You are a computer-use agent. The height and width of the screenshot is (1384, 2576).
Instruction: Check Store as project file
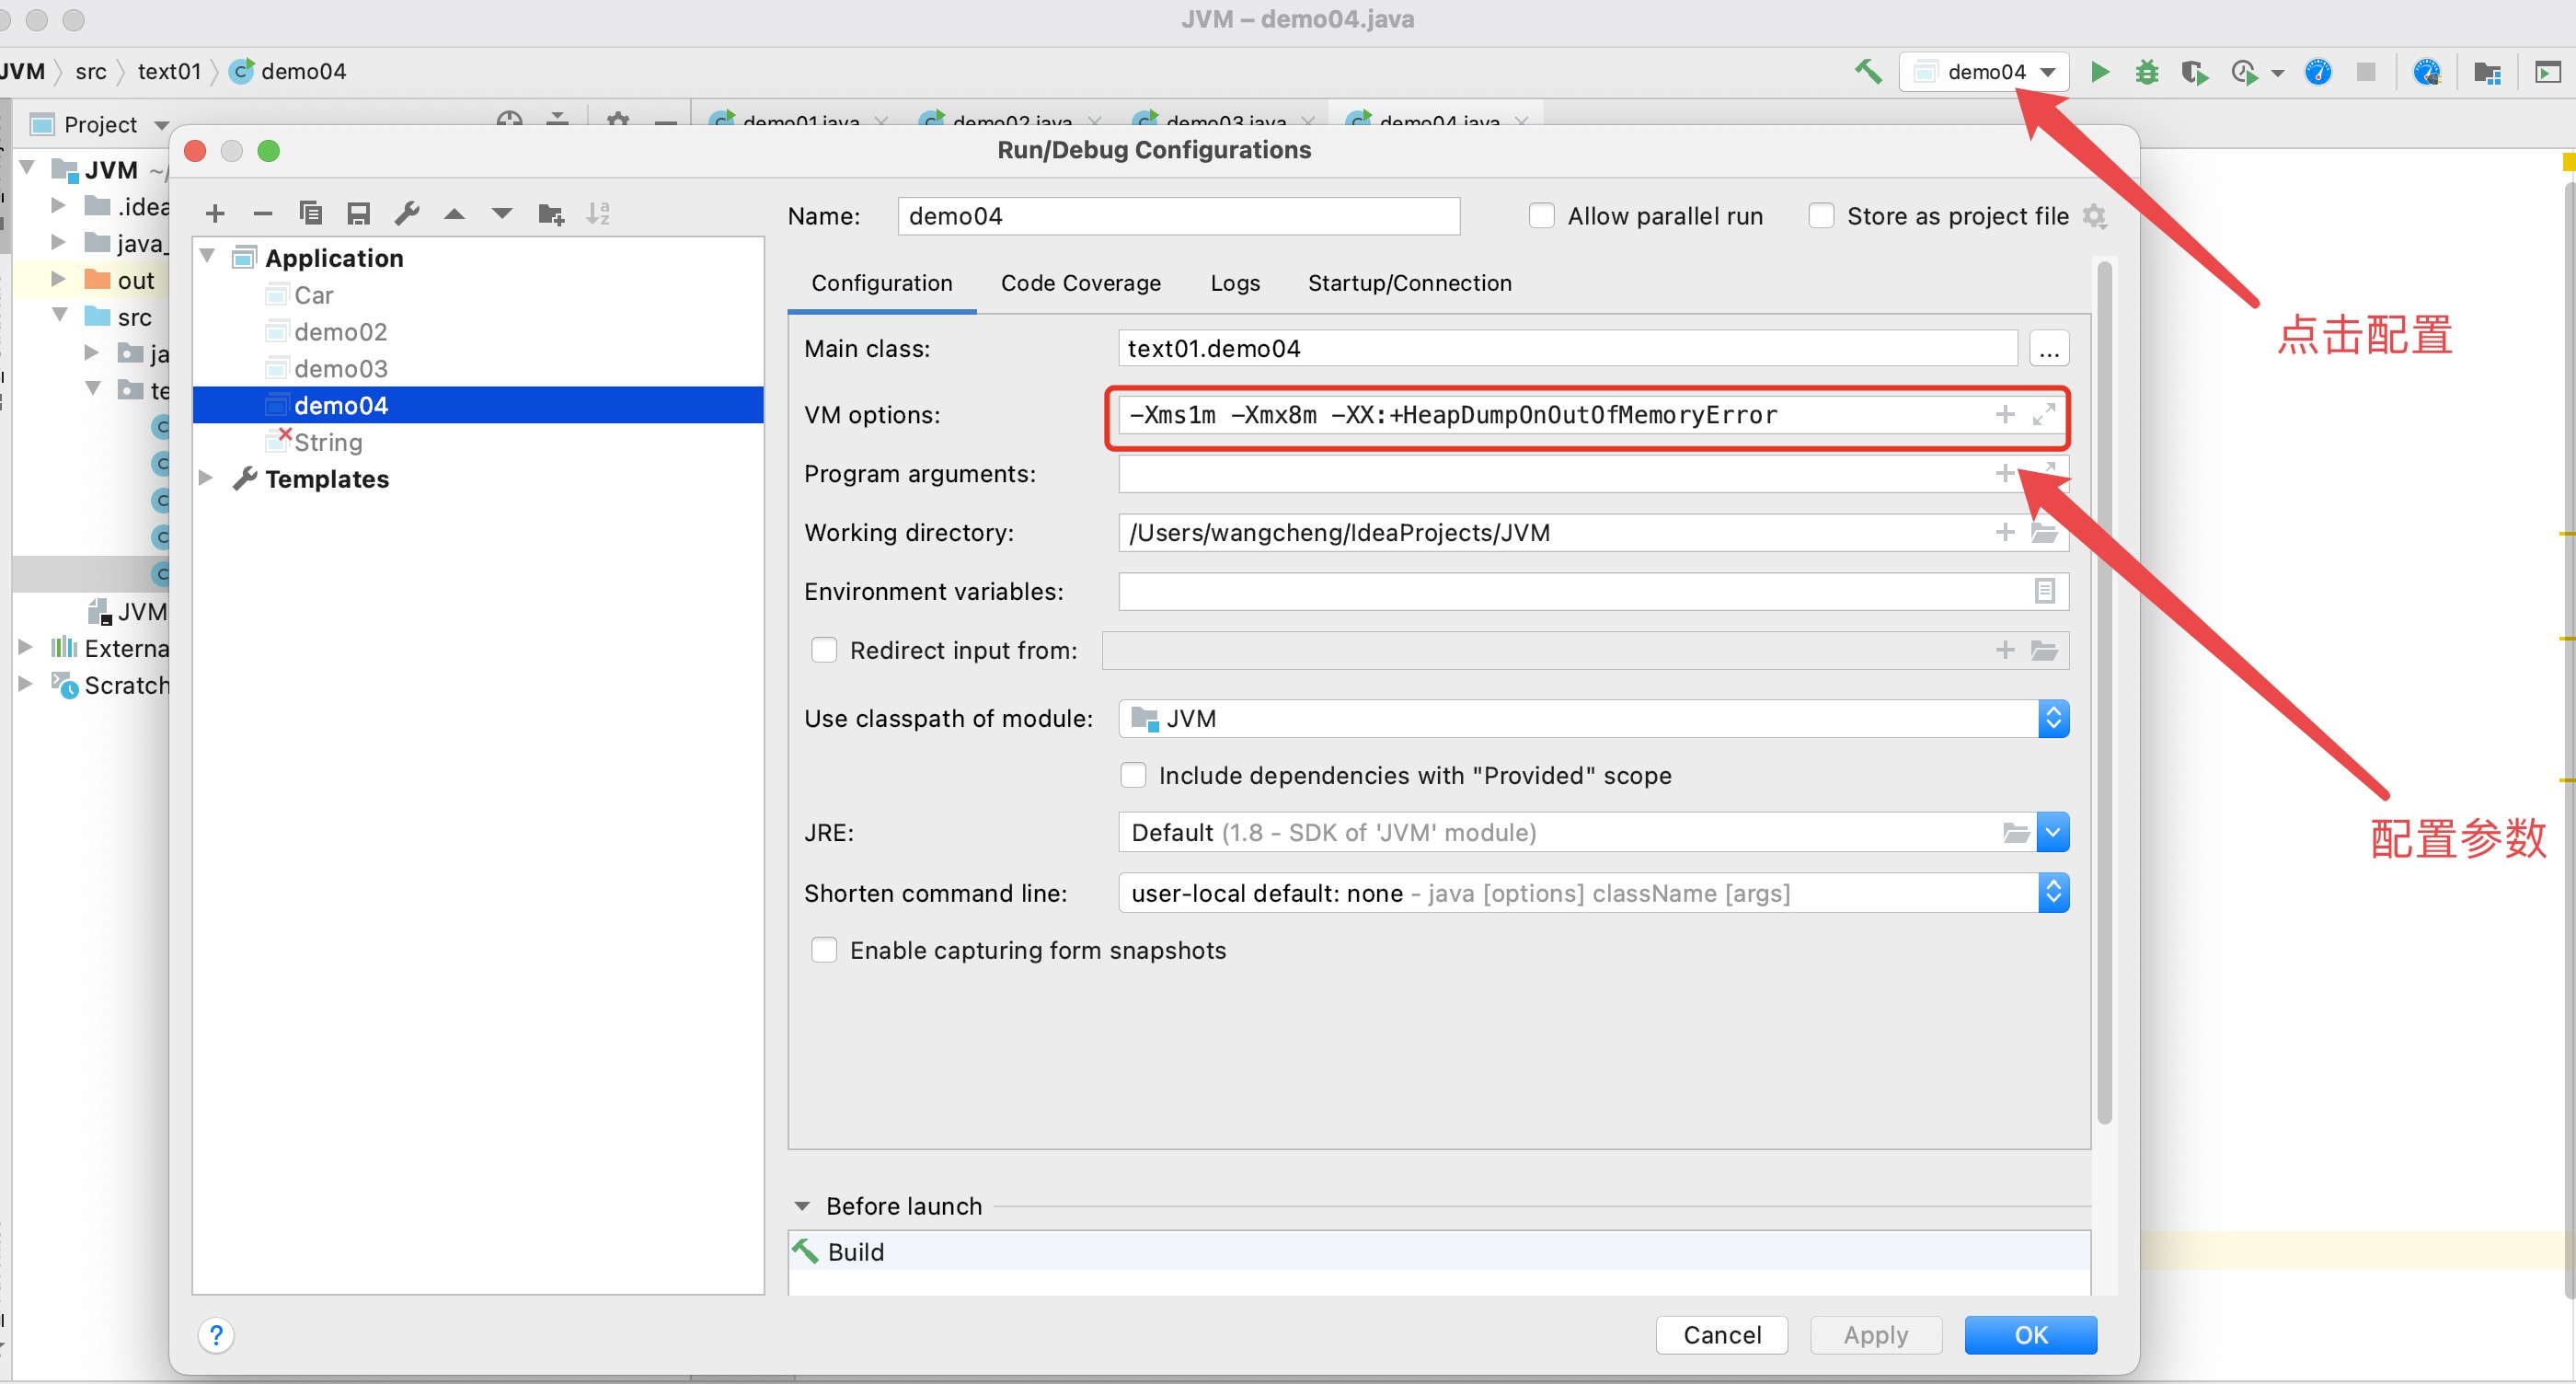click(x=1821, y=216)
